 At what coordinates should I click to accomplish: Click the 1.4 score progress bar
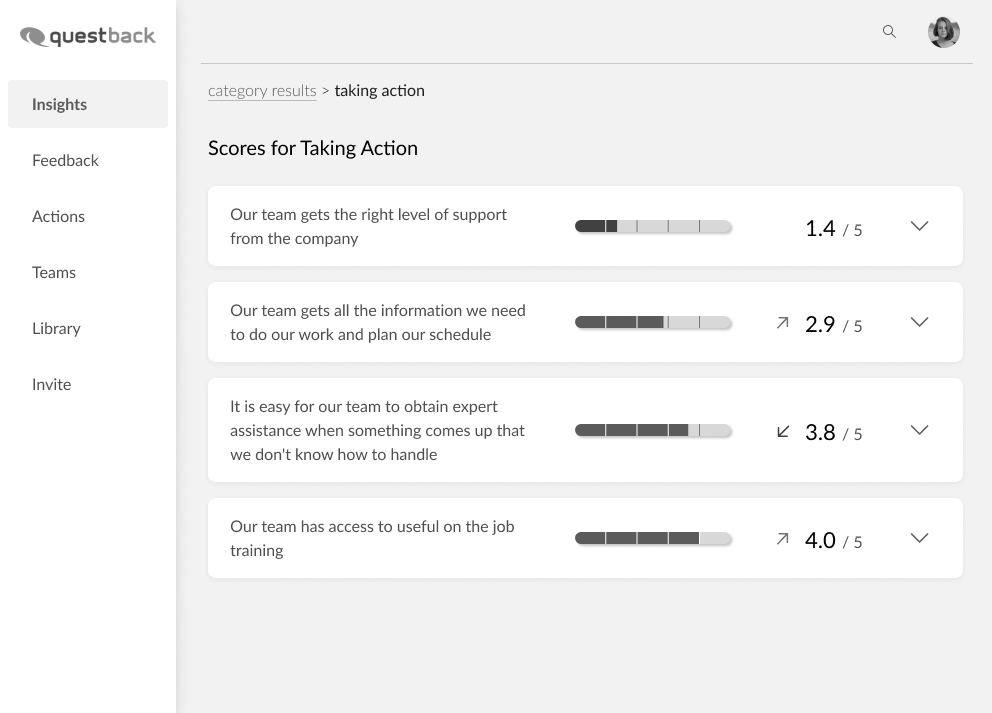coord(653,226)
